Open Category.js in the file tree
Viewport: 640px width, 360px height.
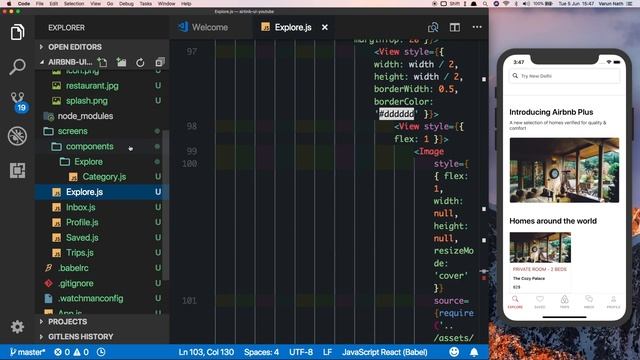pos(104,177)
